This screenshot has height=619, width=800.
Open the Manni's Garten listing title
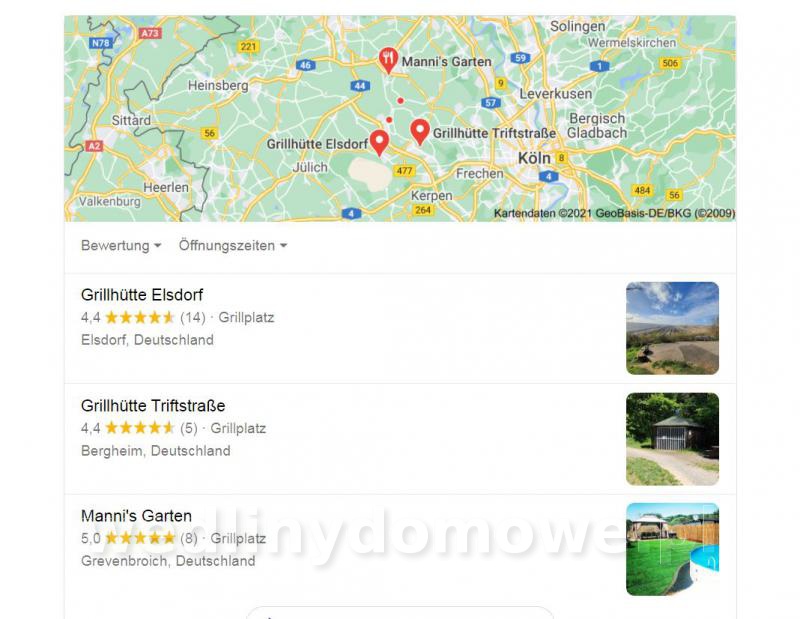[x=136, y=516]
